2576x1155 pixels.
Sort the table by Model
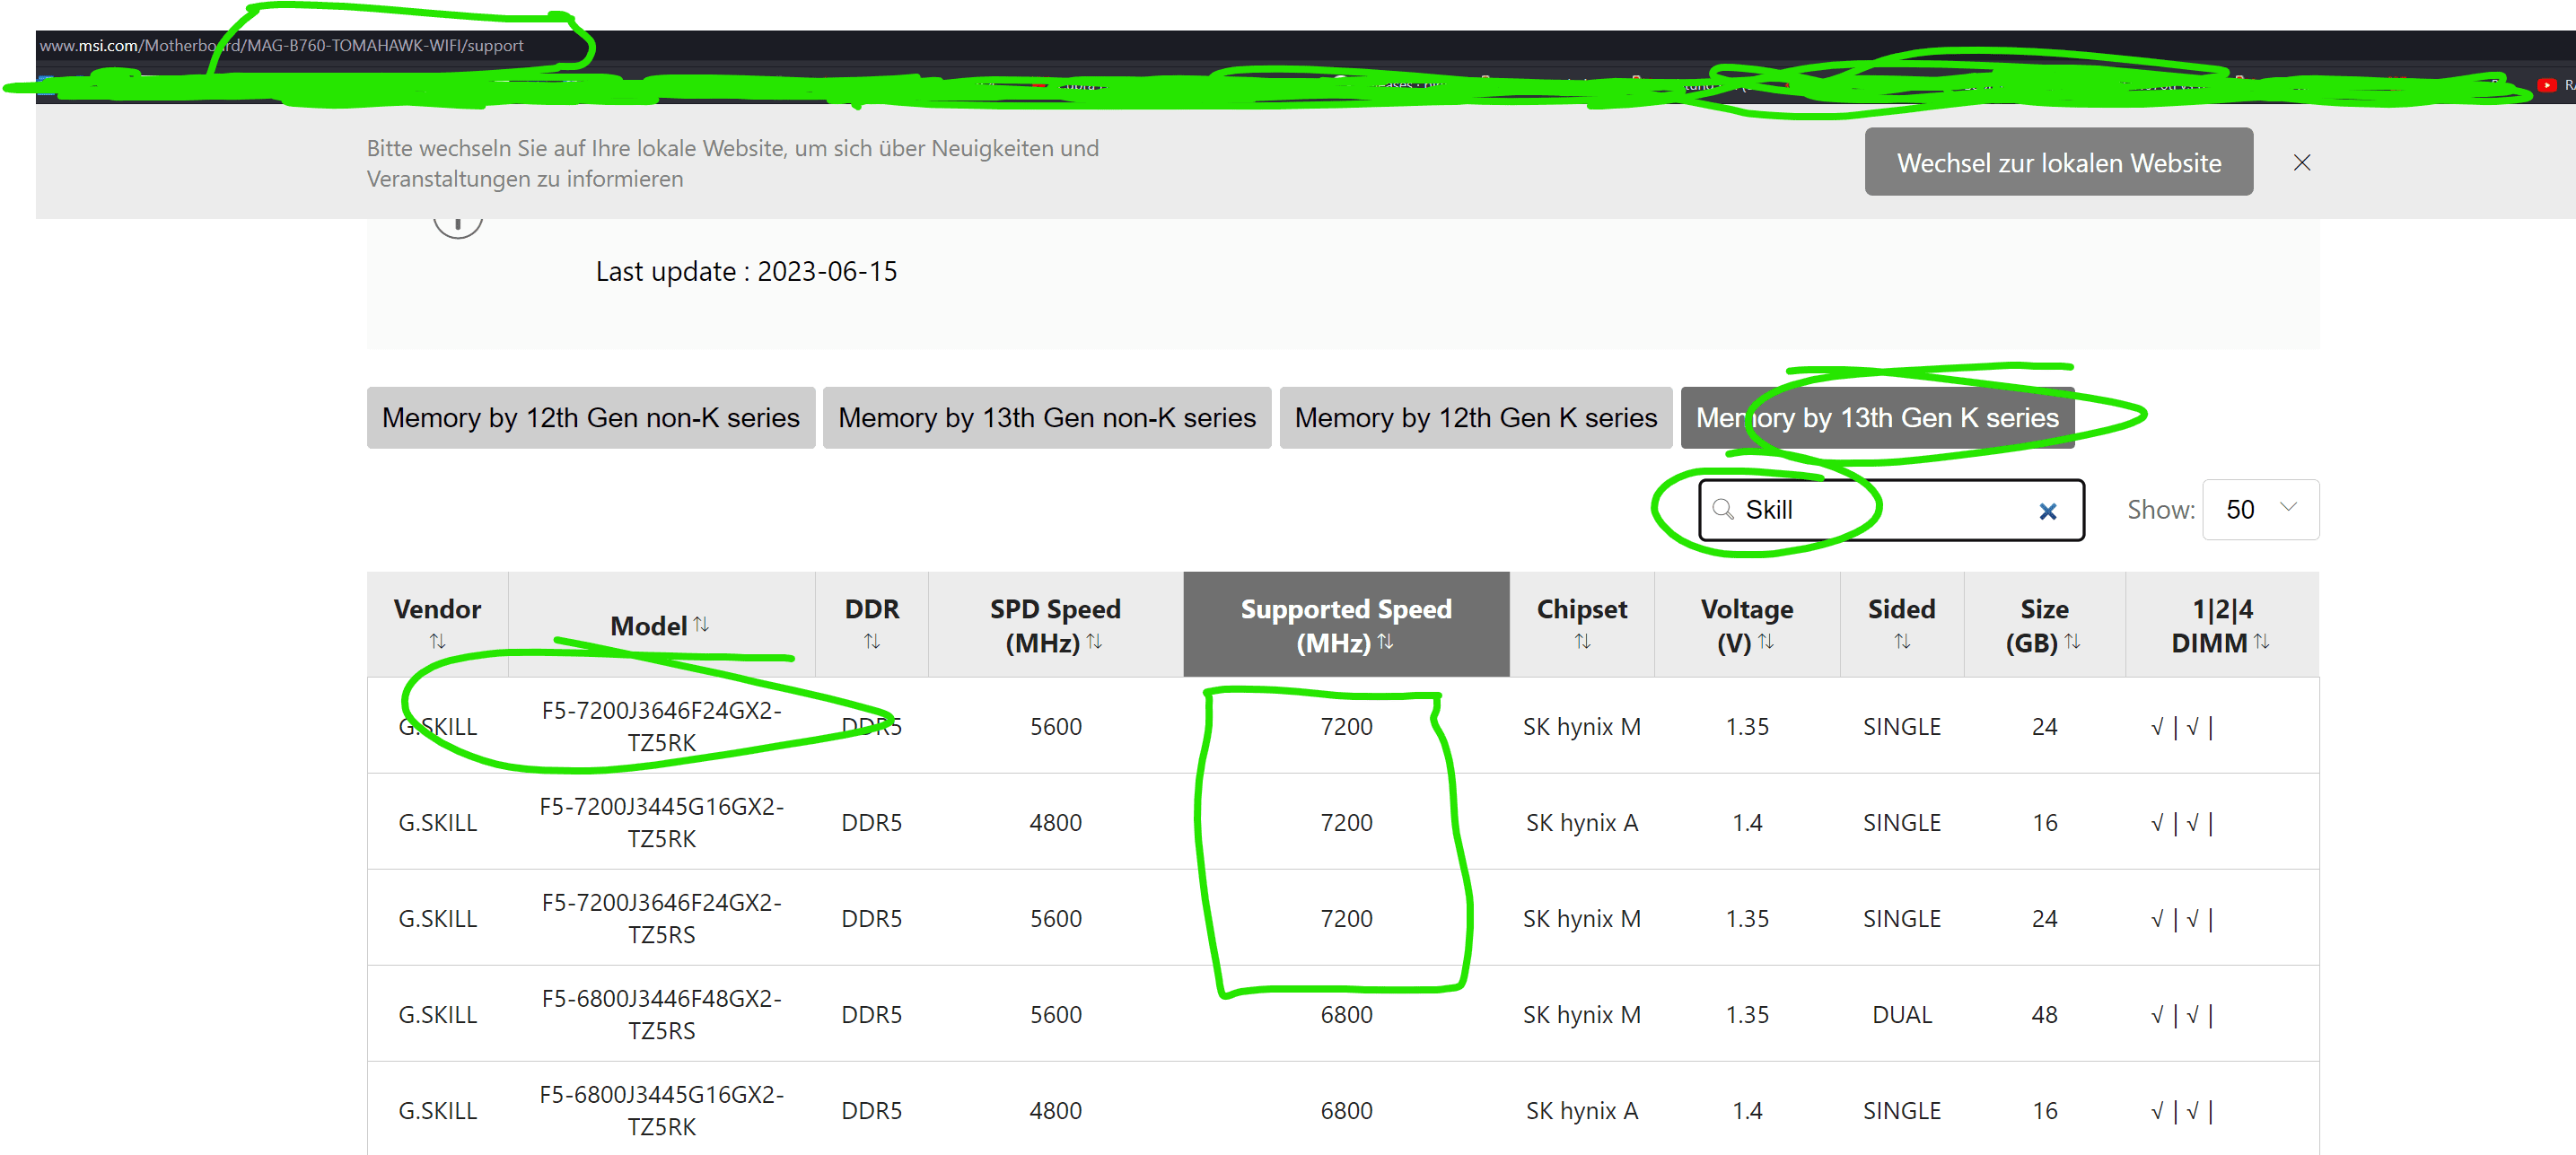(x=701, y=624)
